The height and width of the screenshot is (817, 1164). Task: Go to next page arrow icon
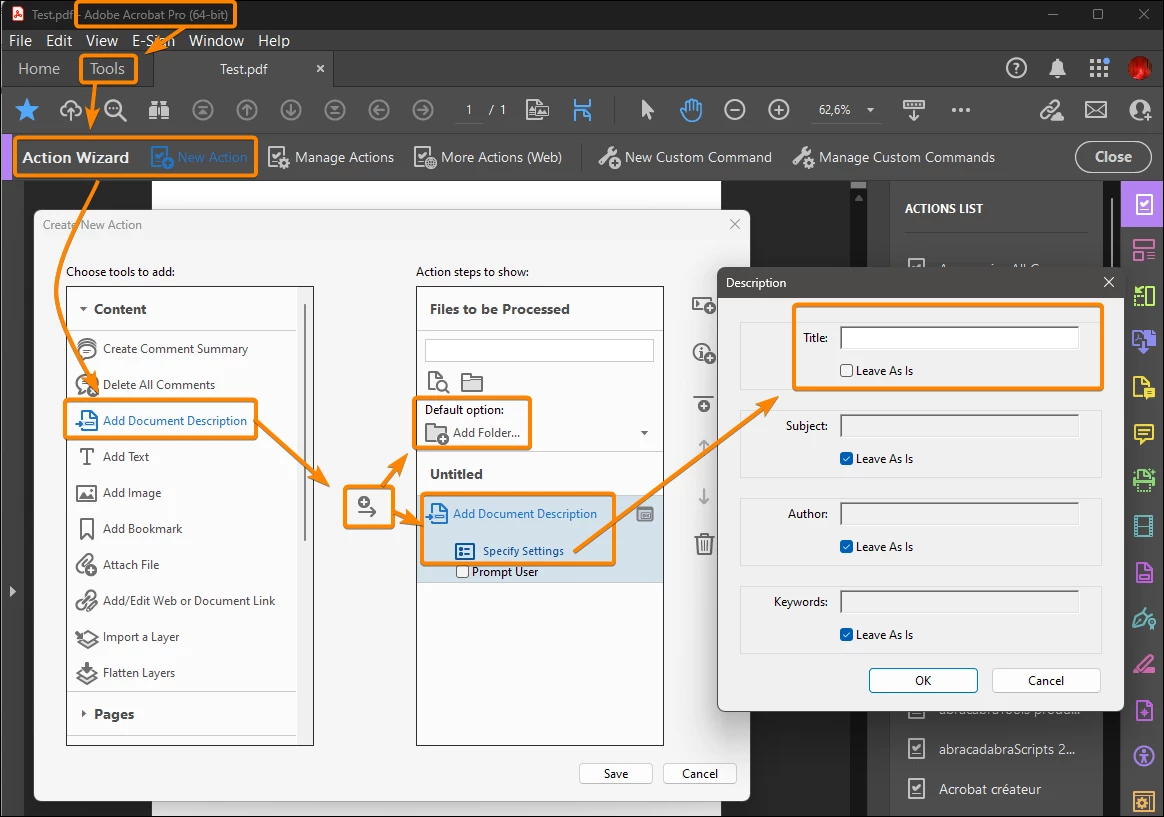click(x=290, y=111)
